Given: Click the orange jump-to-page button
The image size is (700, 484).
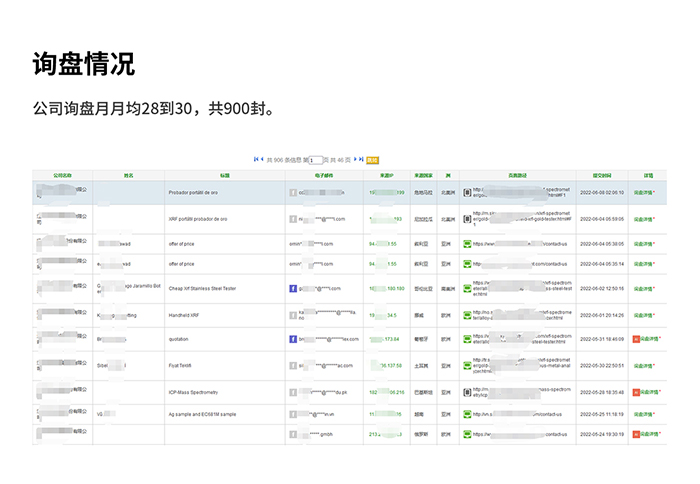Looking at the screenshot, I should (372, 160).
